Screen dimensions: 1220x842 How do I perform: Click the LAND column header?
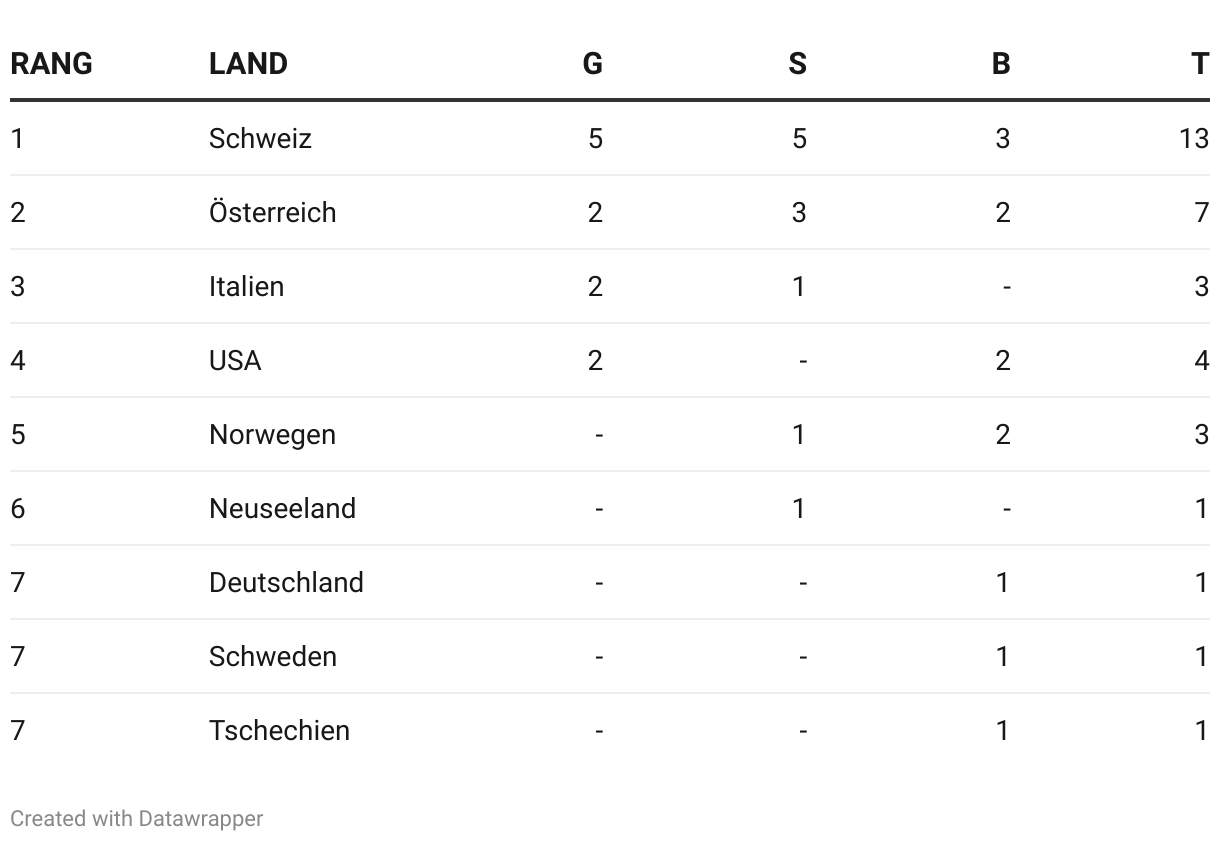point(248,64)
